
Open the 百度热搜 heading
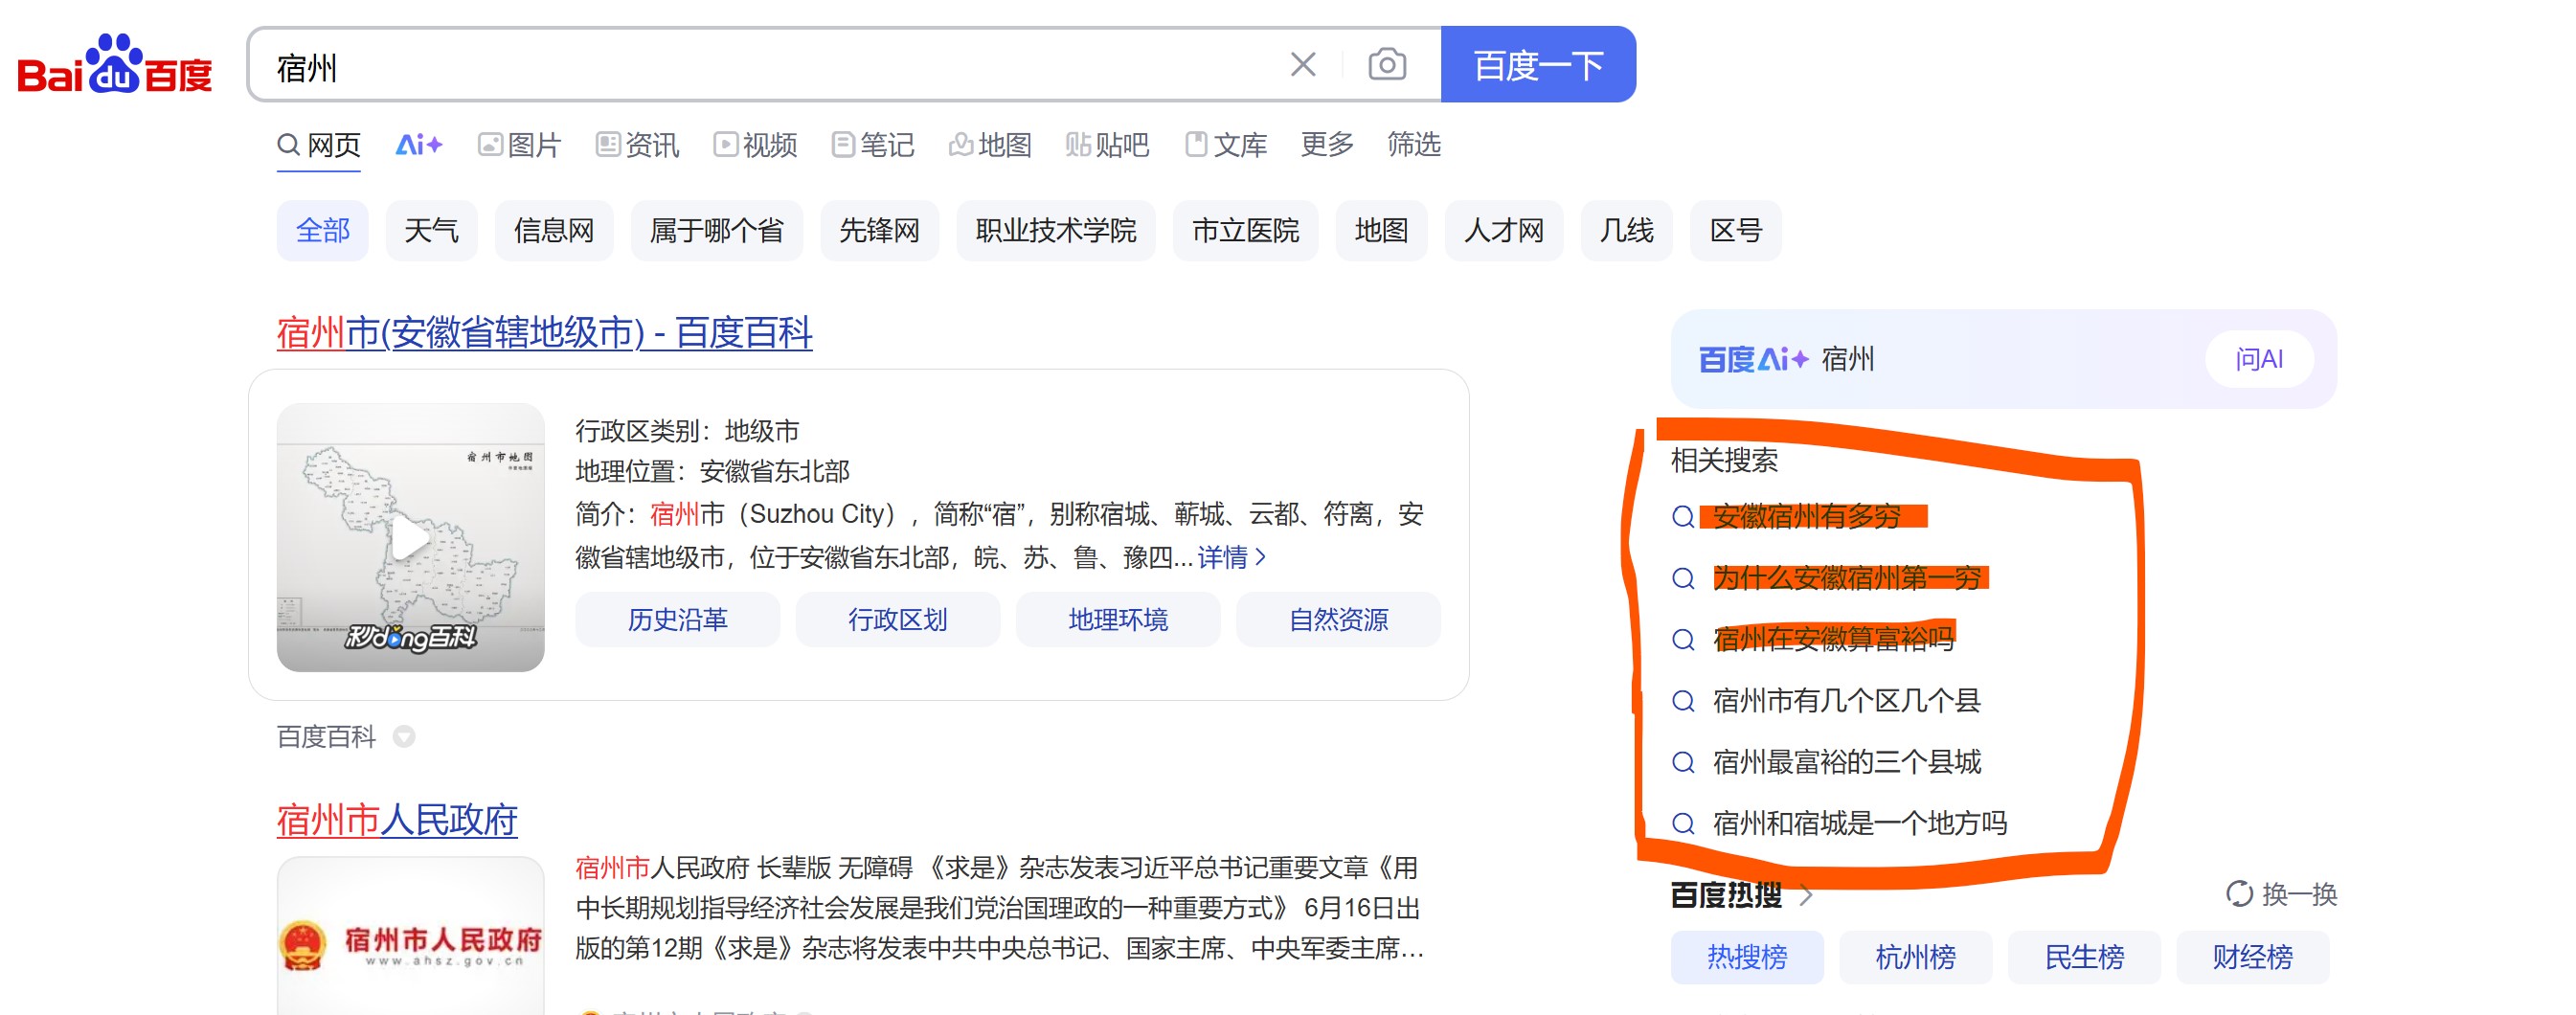[1727, 895]
